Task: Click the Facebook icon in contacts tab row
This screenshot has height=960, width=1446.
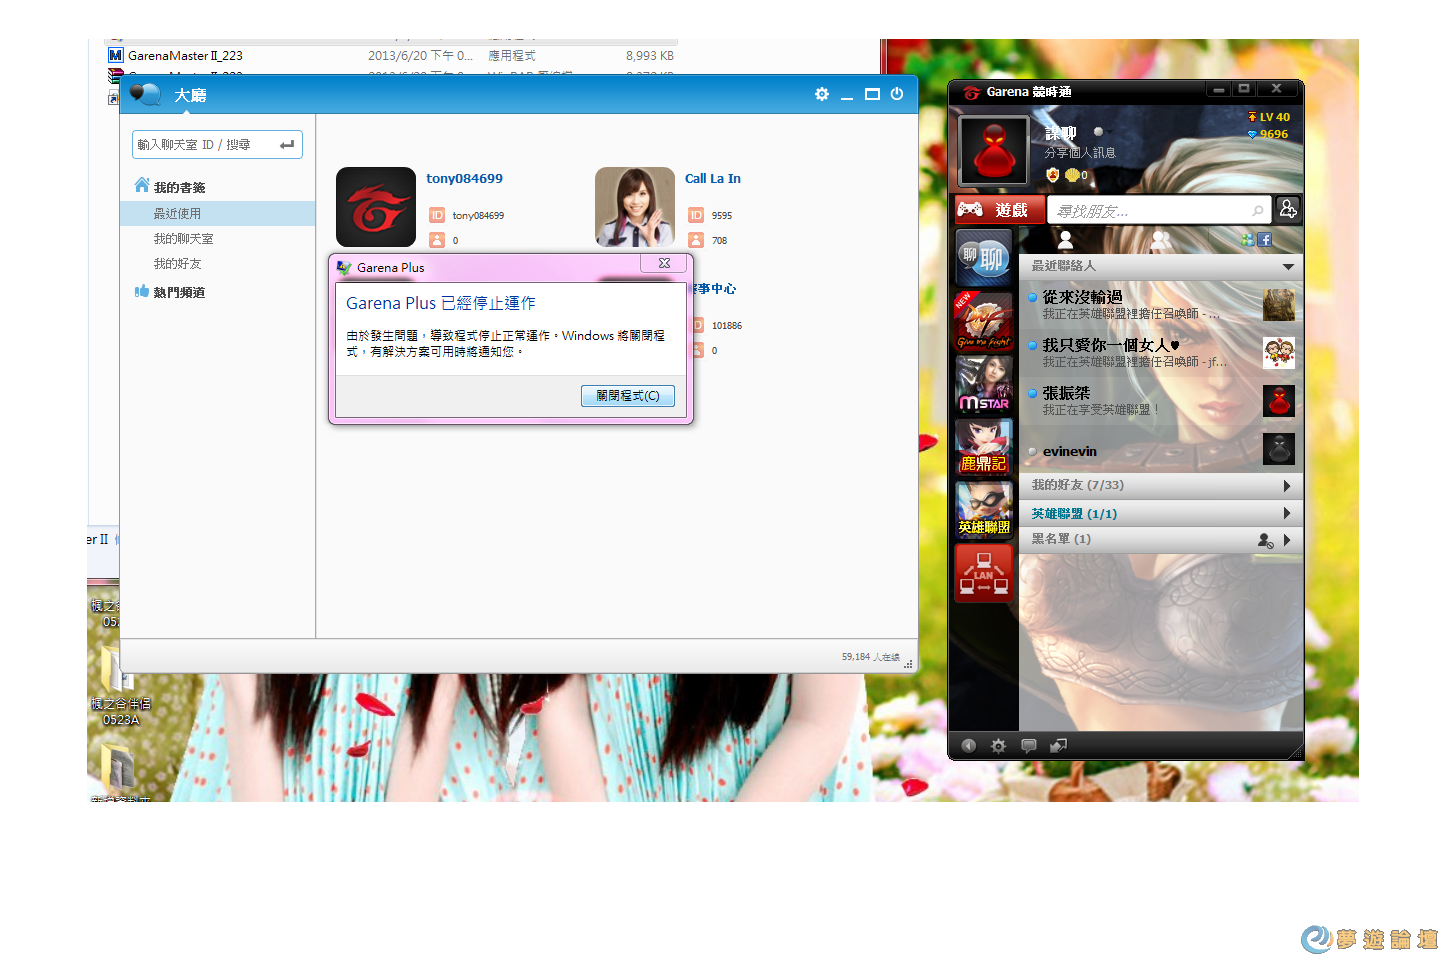Action: point(1265,240)
